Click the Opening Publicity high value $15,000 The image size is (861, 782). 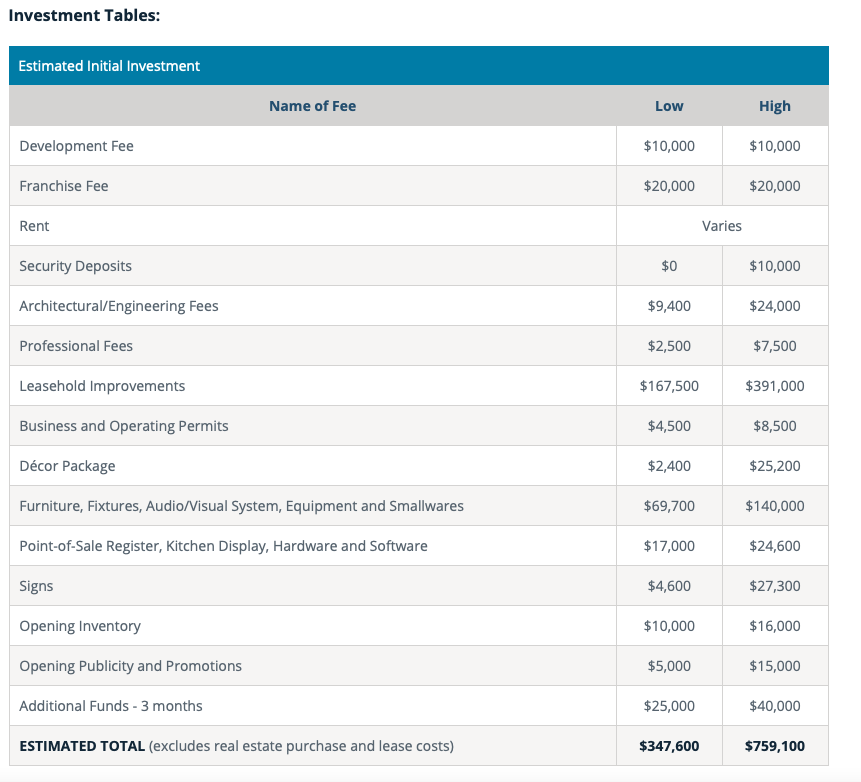775,666
